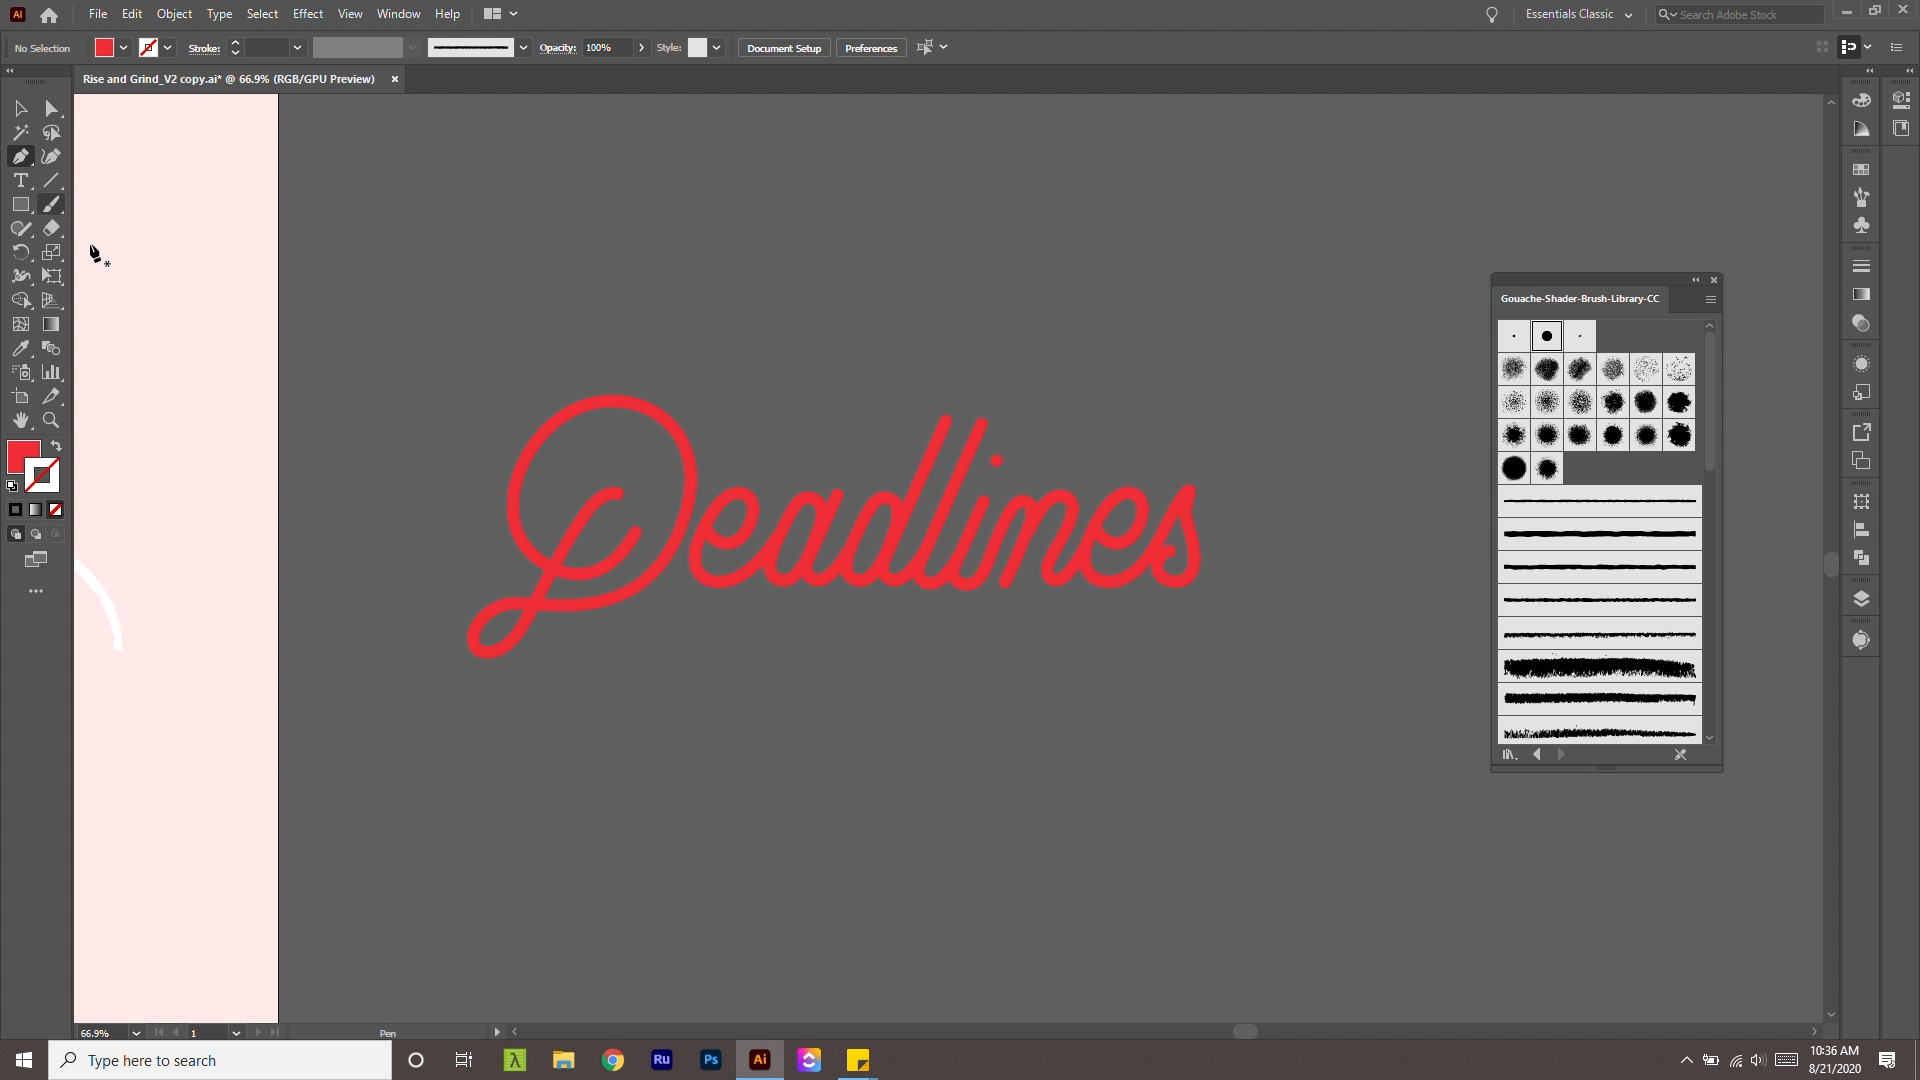Viewport: 1920px width, 1080px height.
Task: Activate the Zoom tool
Action: pos(51,420)
